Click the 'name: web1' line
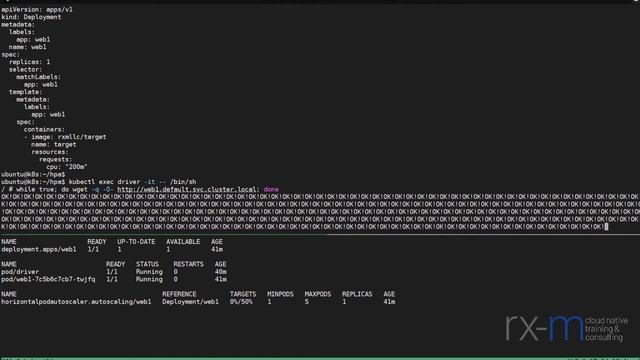This screenshot has height=360, width=640. [x=27, y=47]
